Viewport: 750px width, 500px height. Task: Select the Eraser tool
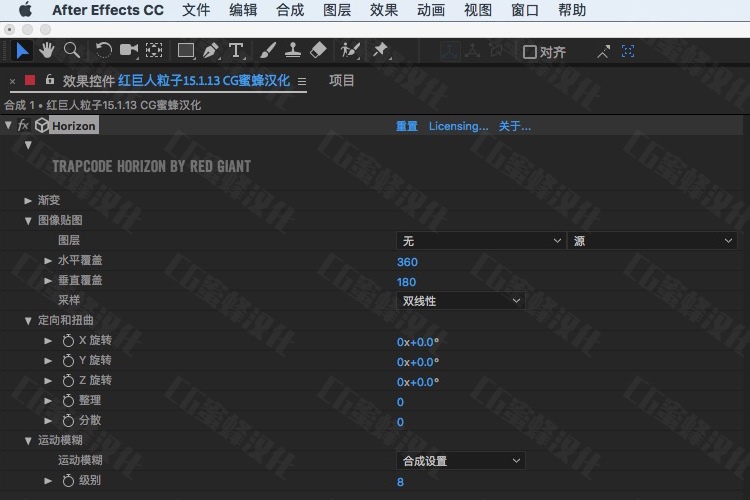coord(318,50)
